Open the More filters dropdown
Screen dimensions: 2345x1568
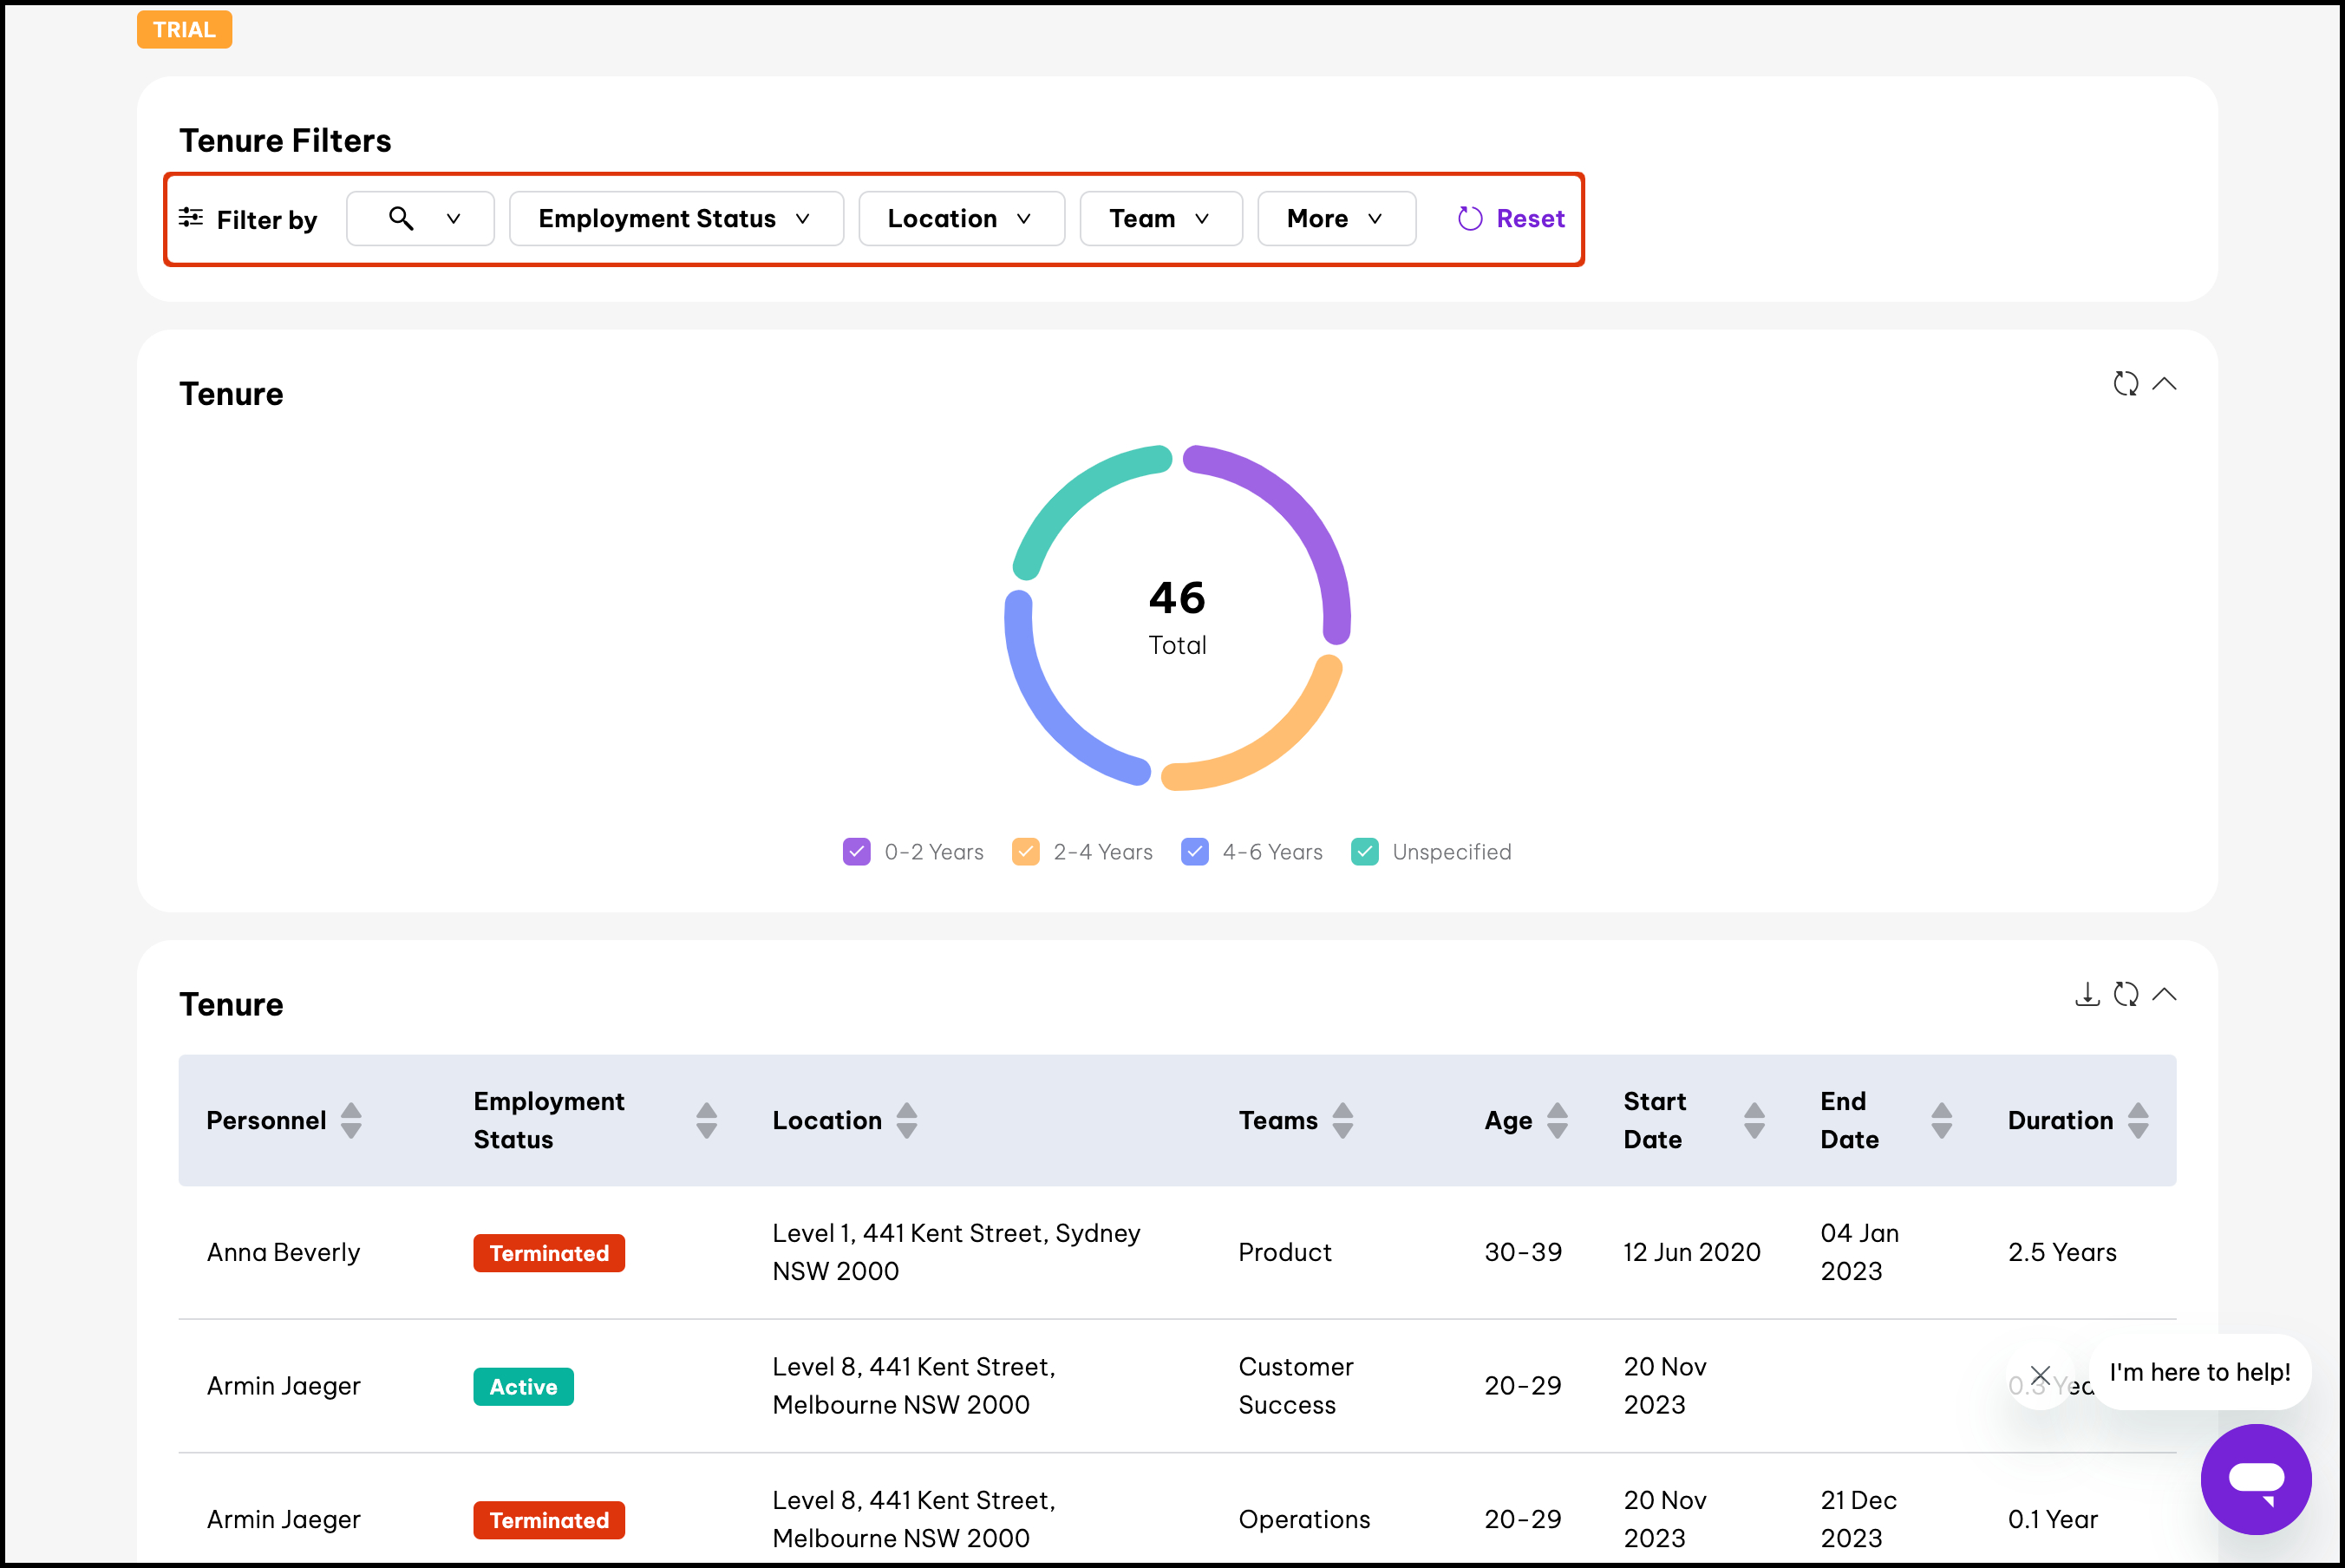click(x=1335, y=219)
